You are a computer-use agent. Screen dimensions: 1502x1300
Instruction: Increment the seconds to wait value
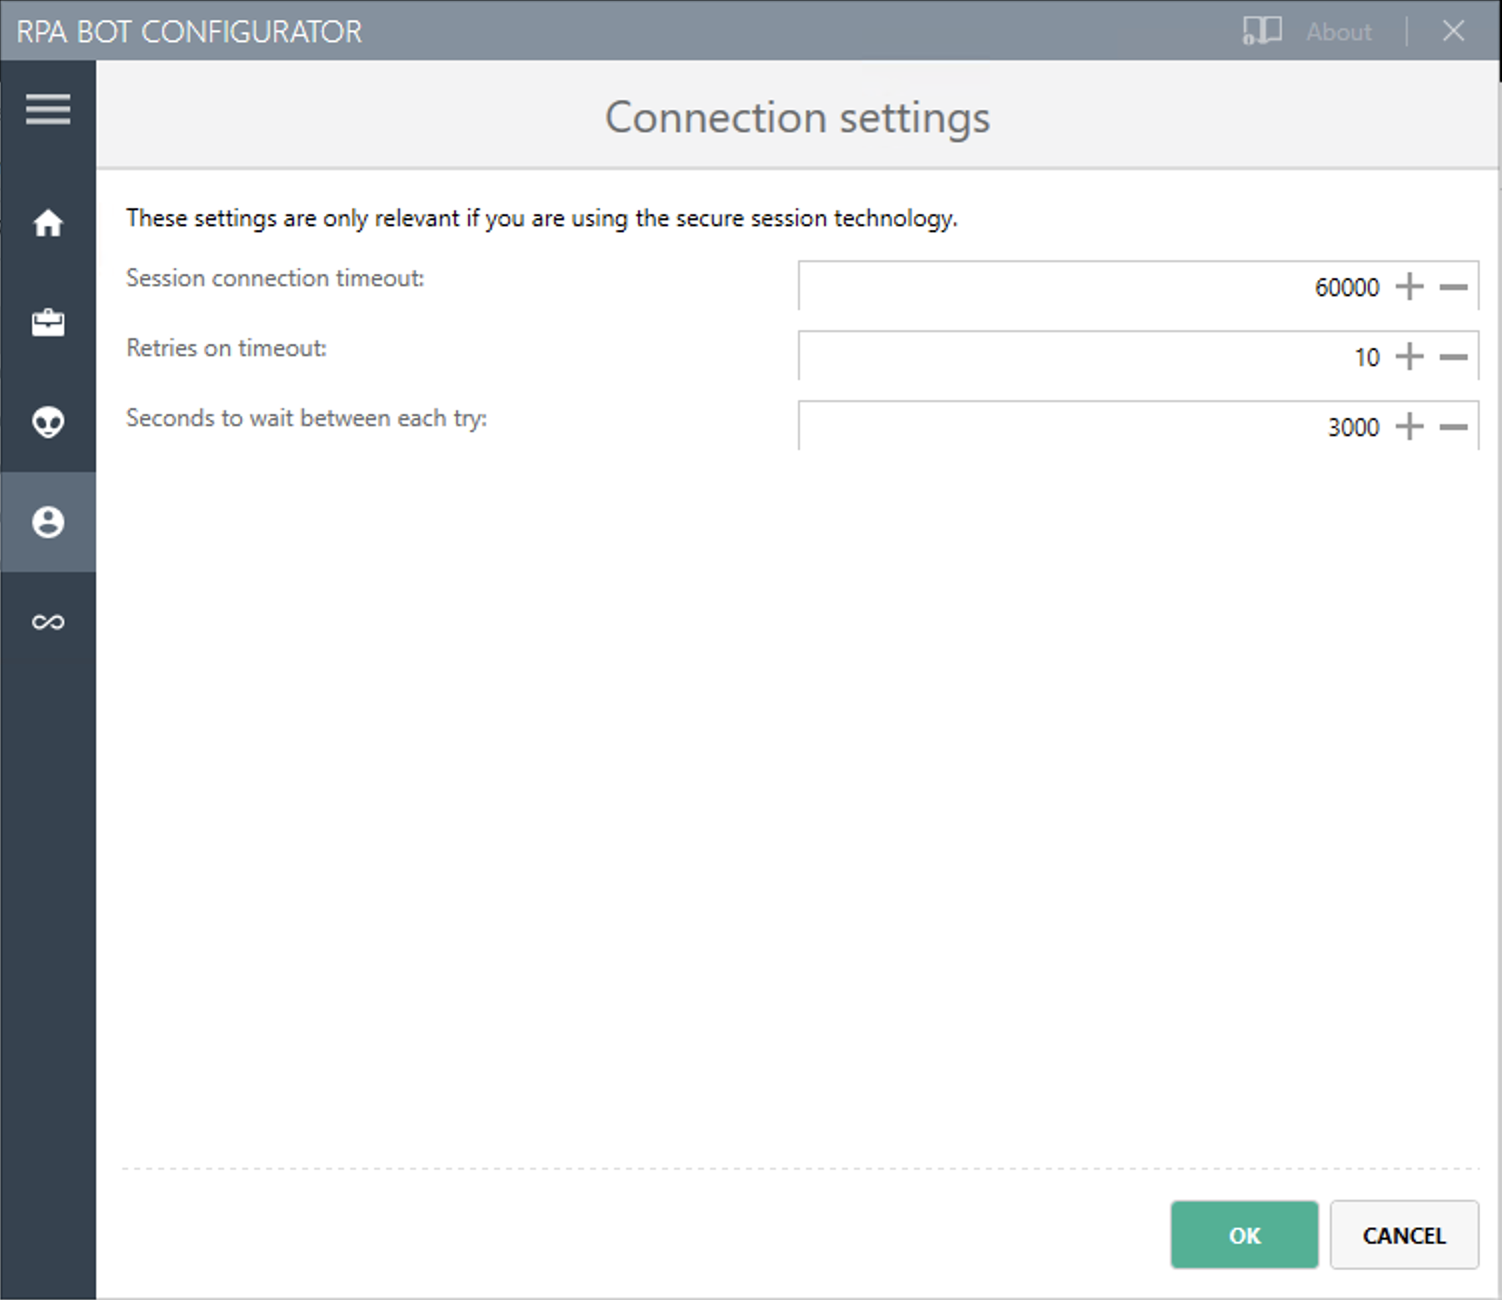pos(1410,426)
